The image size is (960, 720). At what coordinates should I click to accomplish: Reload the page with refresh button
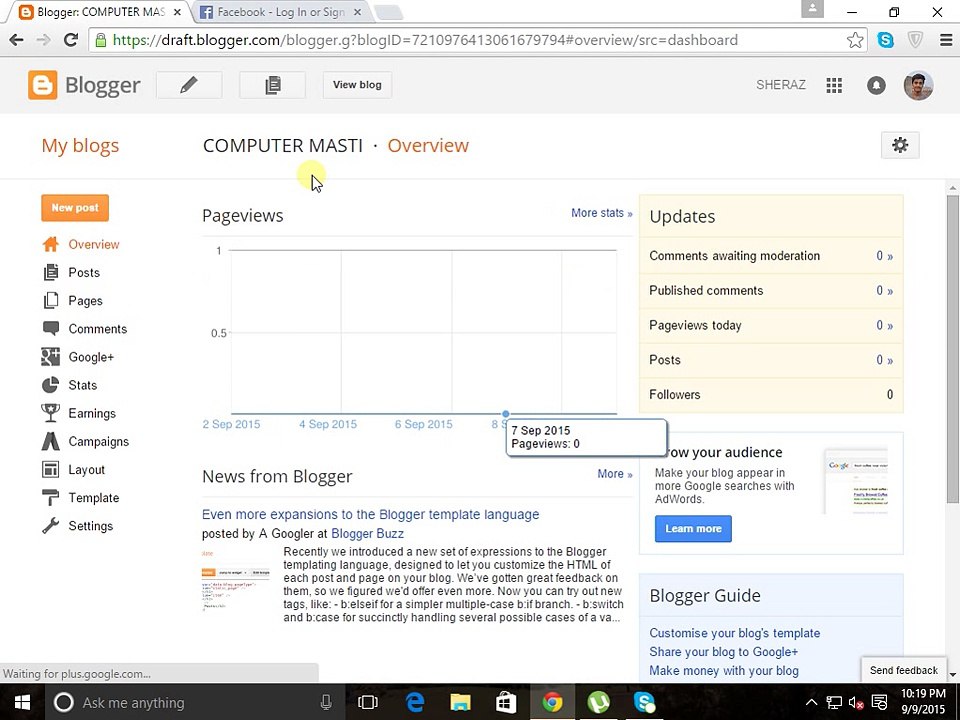pos(71,40)
